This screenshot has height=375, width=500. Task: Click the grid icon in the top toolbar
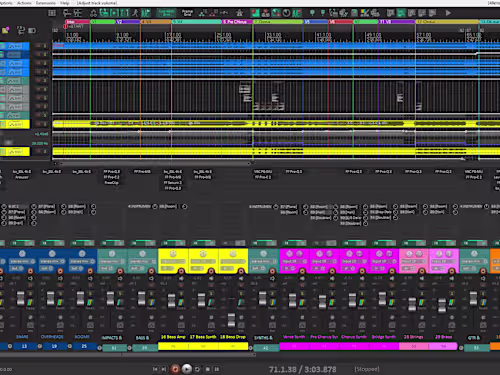[x=52, y=13]
